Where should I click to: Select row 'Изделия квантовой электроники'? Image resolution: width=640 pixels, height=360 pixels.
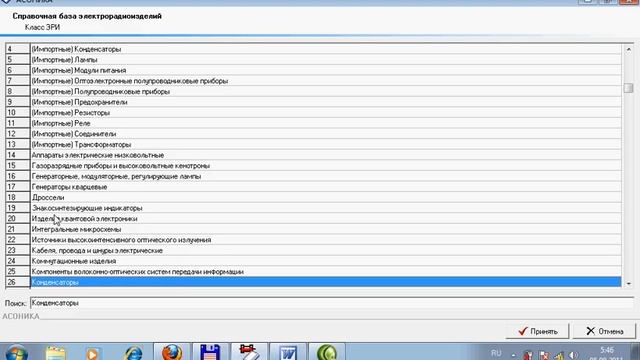326,219
